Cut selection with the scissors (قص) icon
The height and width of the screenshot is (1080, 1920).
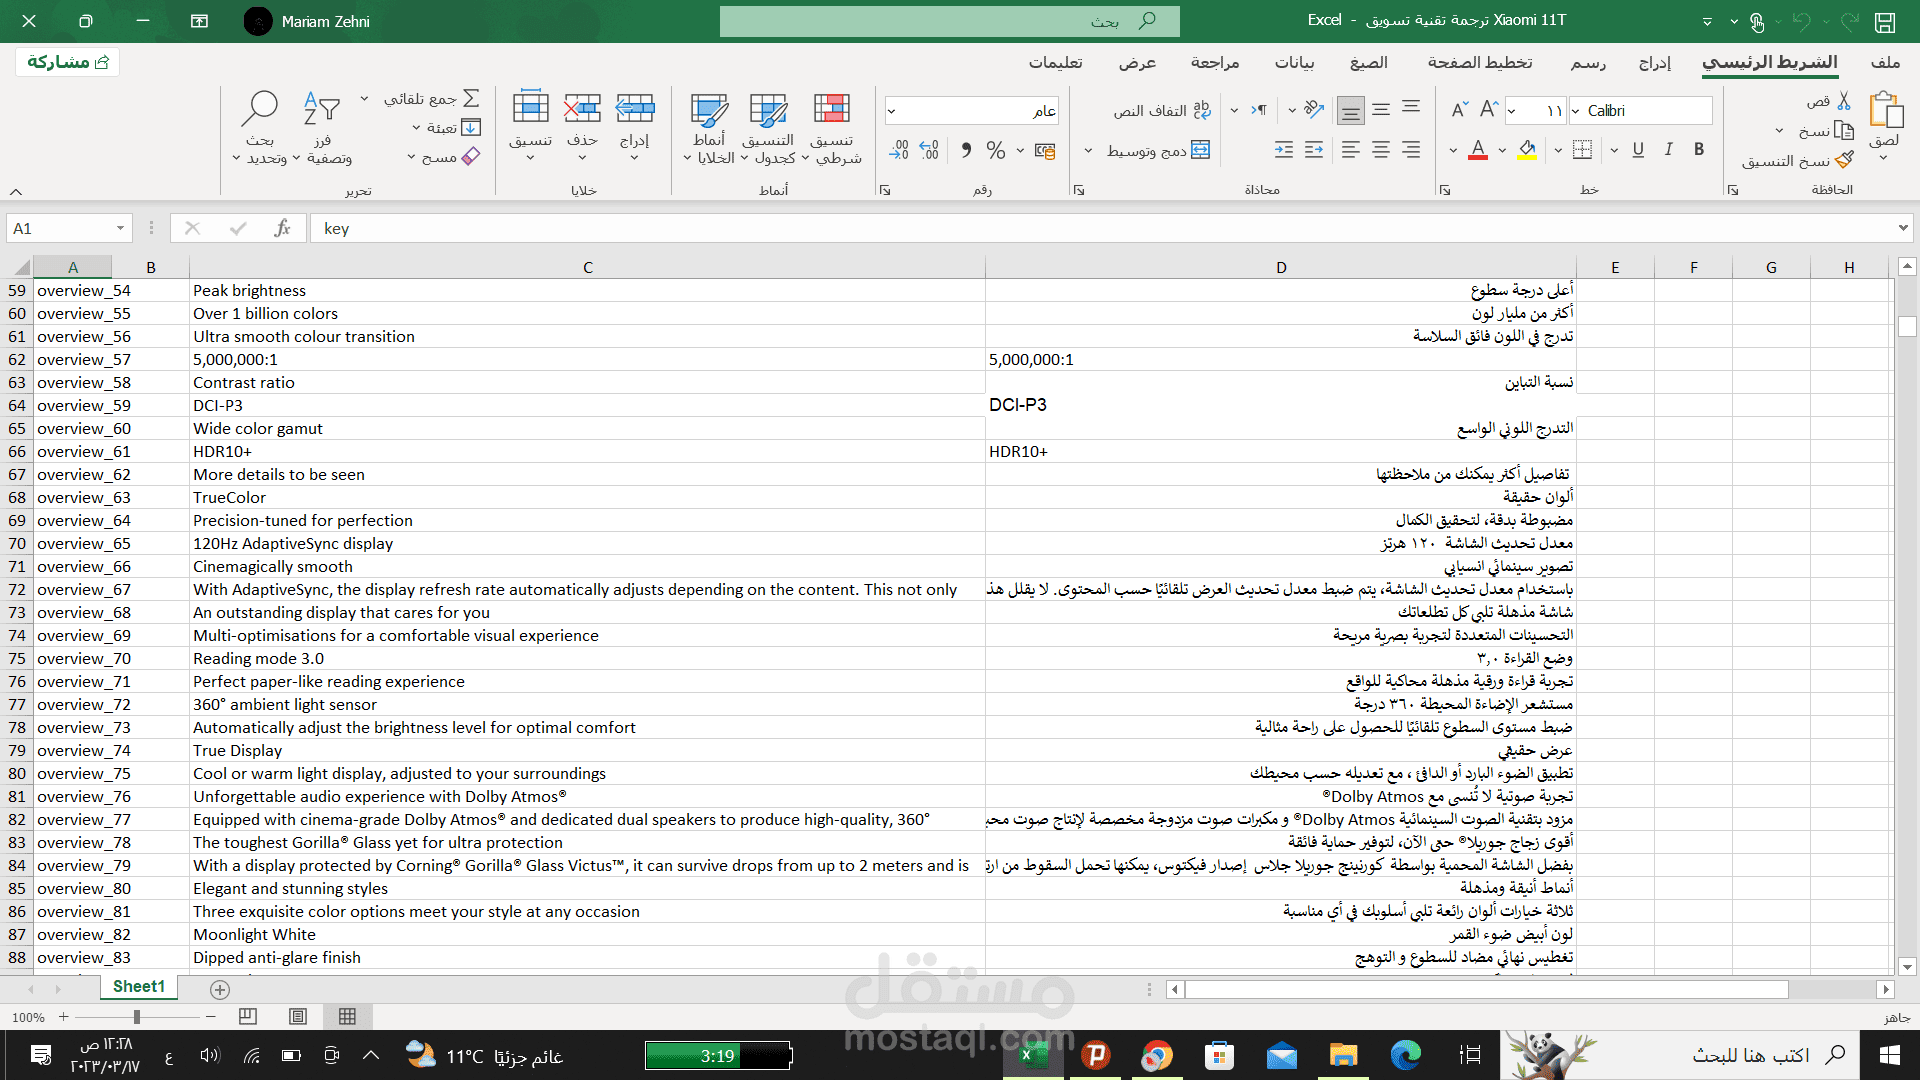1844,101
